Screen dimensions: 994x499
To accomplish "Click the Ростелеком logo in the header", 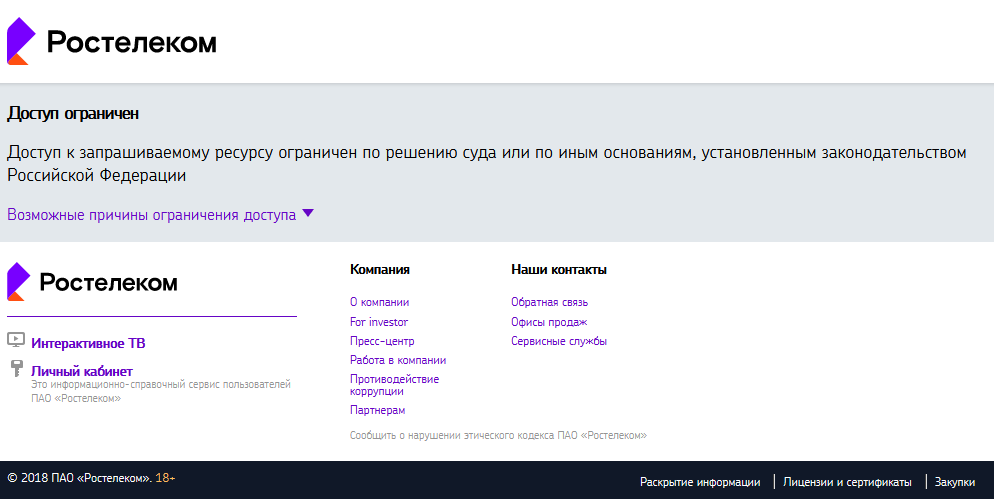I will pyautogui.click(x=112, y=41).
